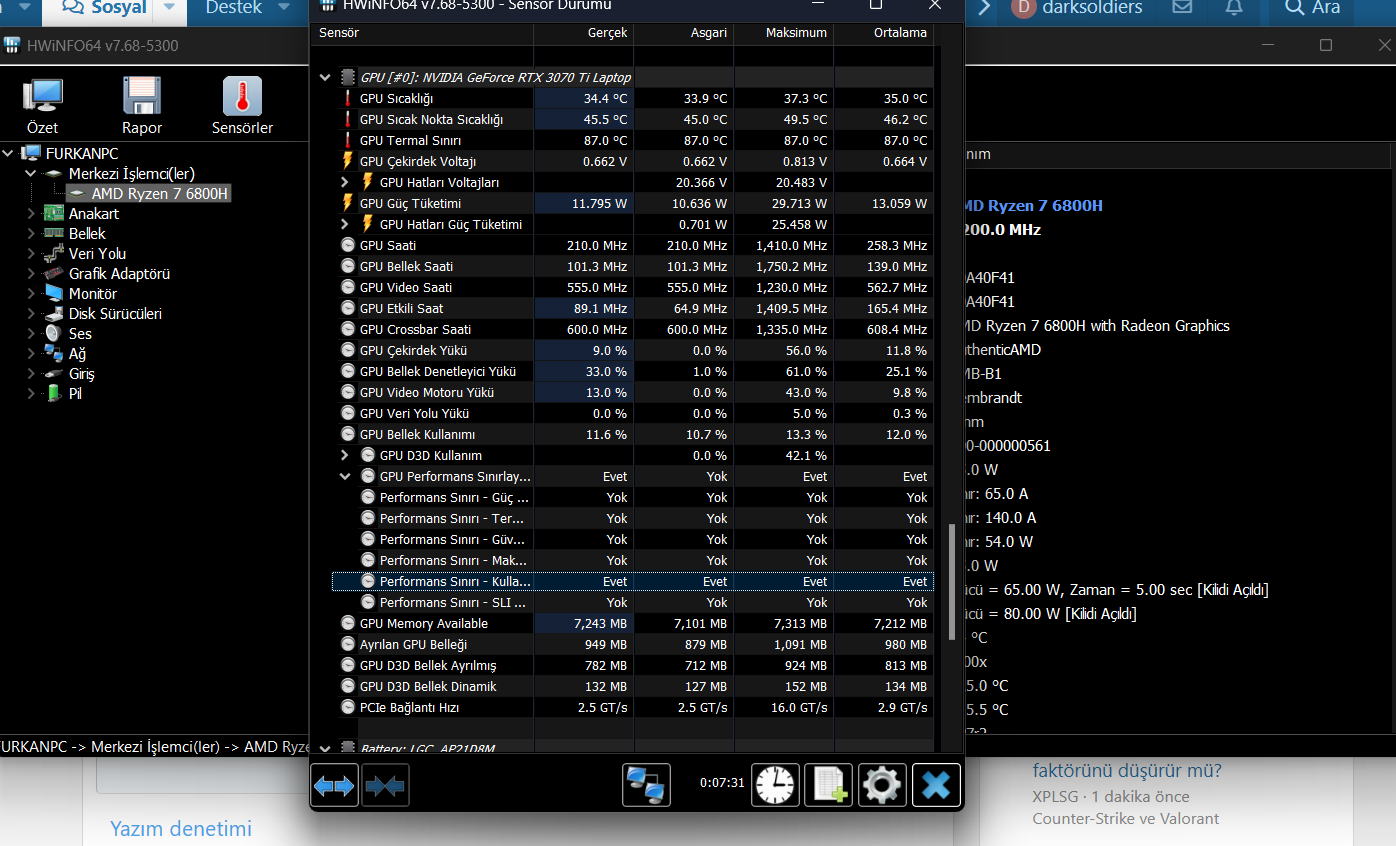
Task: Expand the Bellek tree node
Action: coord(30,233)
